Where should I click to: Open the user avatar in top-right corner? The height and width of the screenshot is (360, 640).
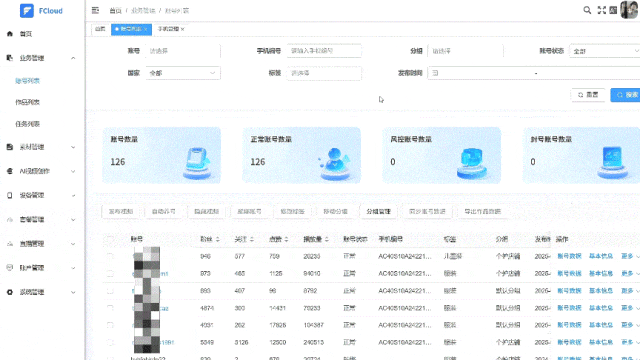[629, 10]
